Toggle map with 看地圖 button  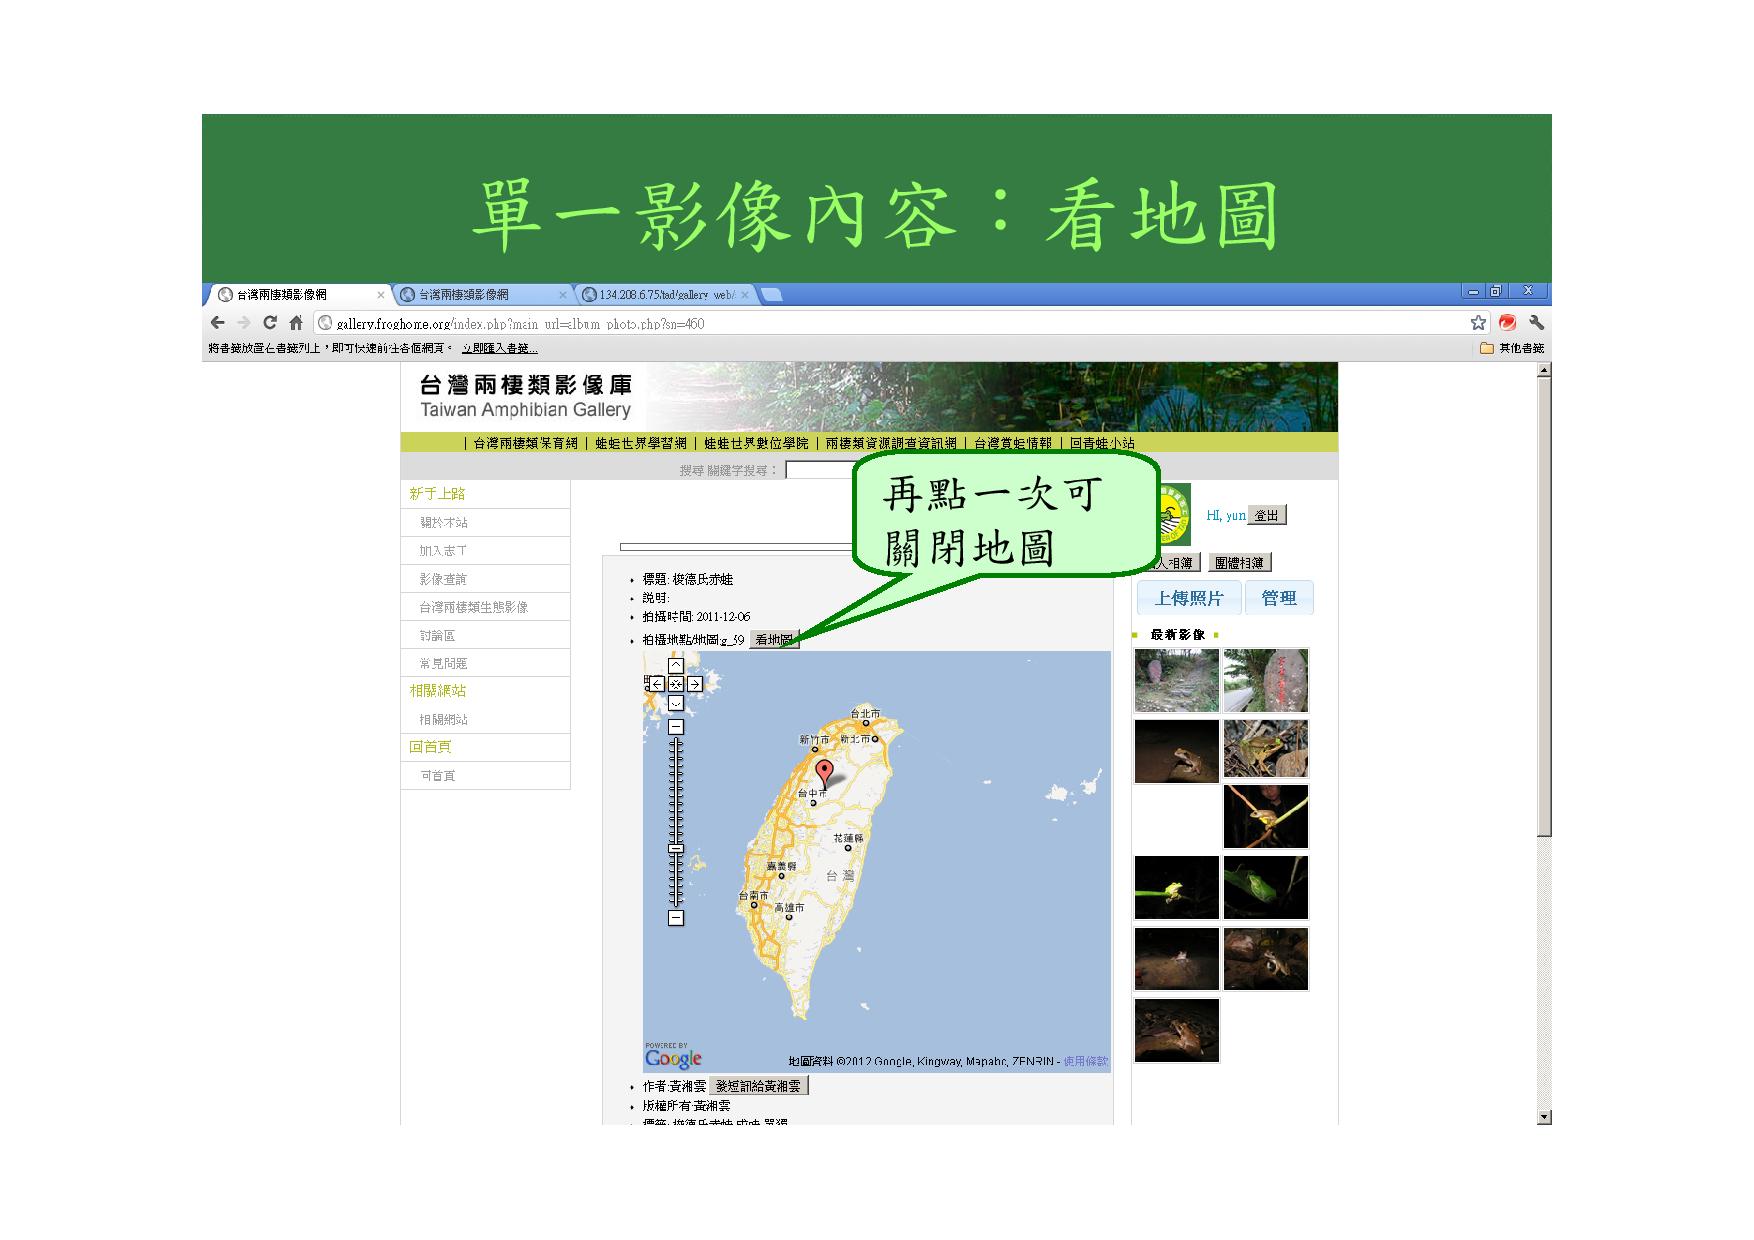774,640
